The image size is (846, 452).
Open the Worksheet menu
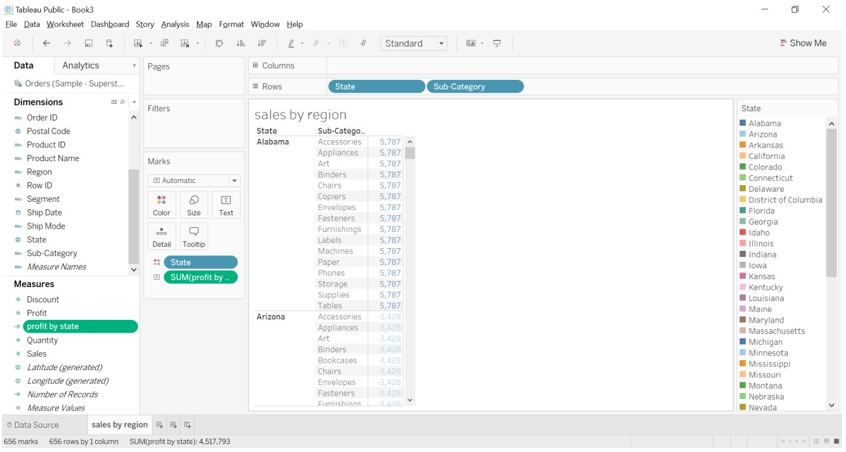tap(65, 24)
